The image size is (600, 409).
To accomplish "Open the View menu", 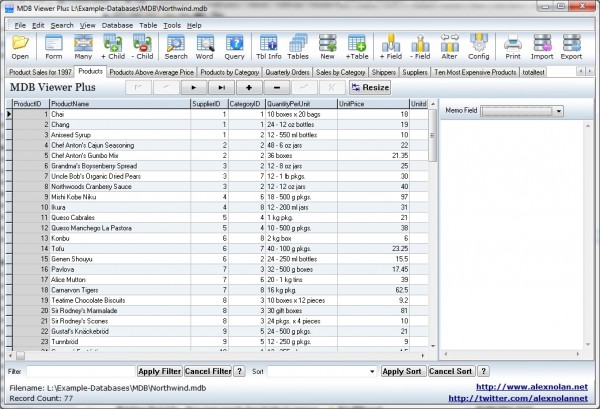I will 88,25.
